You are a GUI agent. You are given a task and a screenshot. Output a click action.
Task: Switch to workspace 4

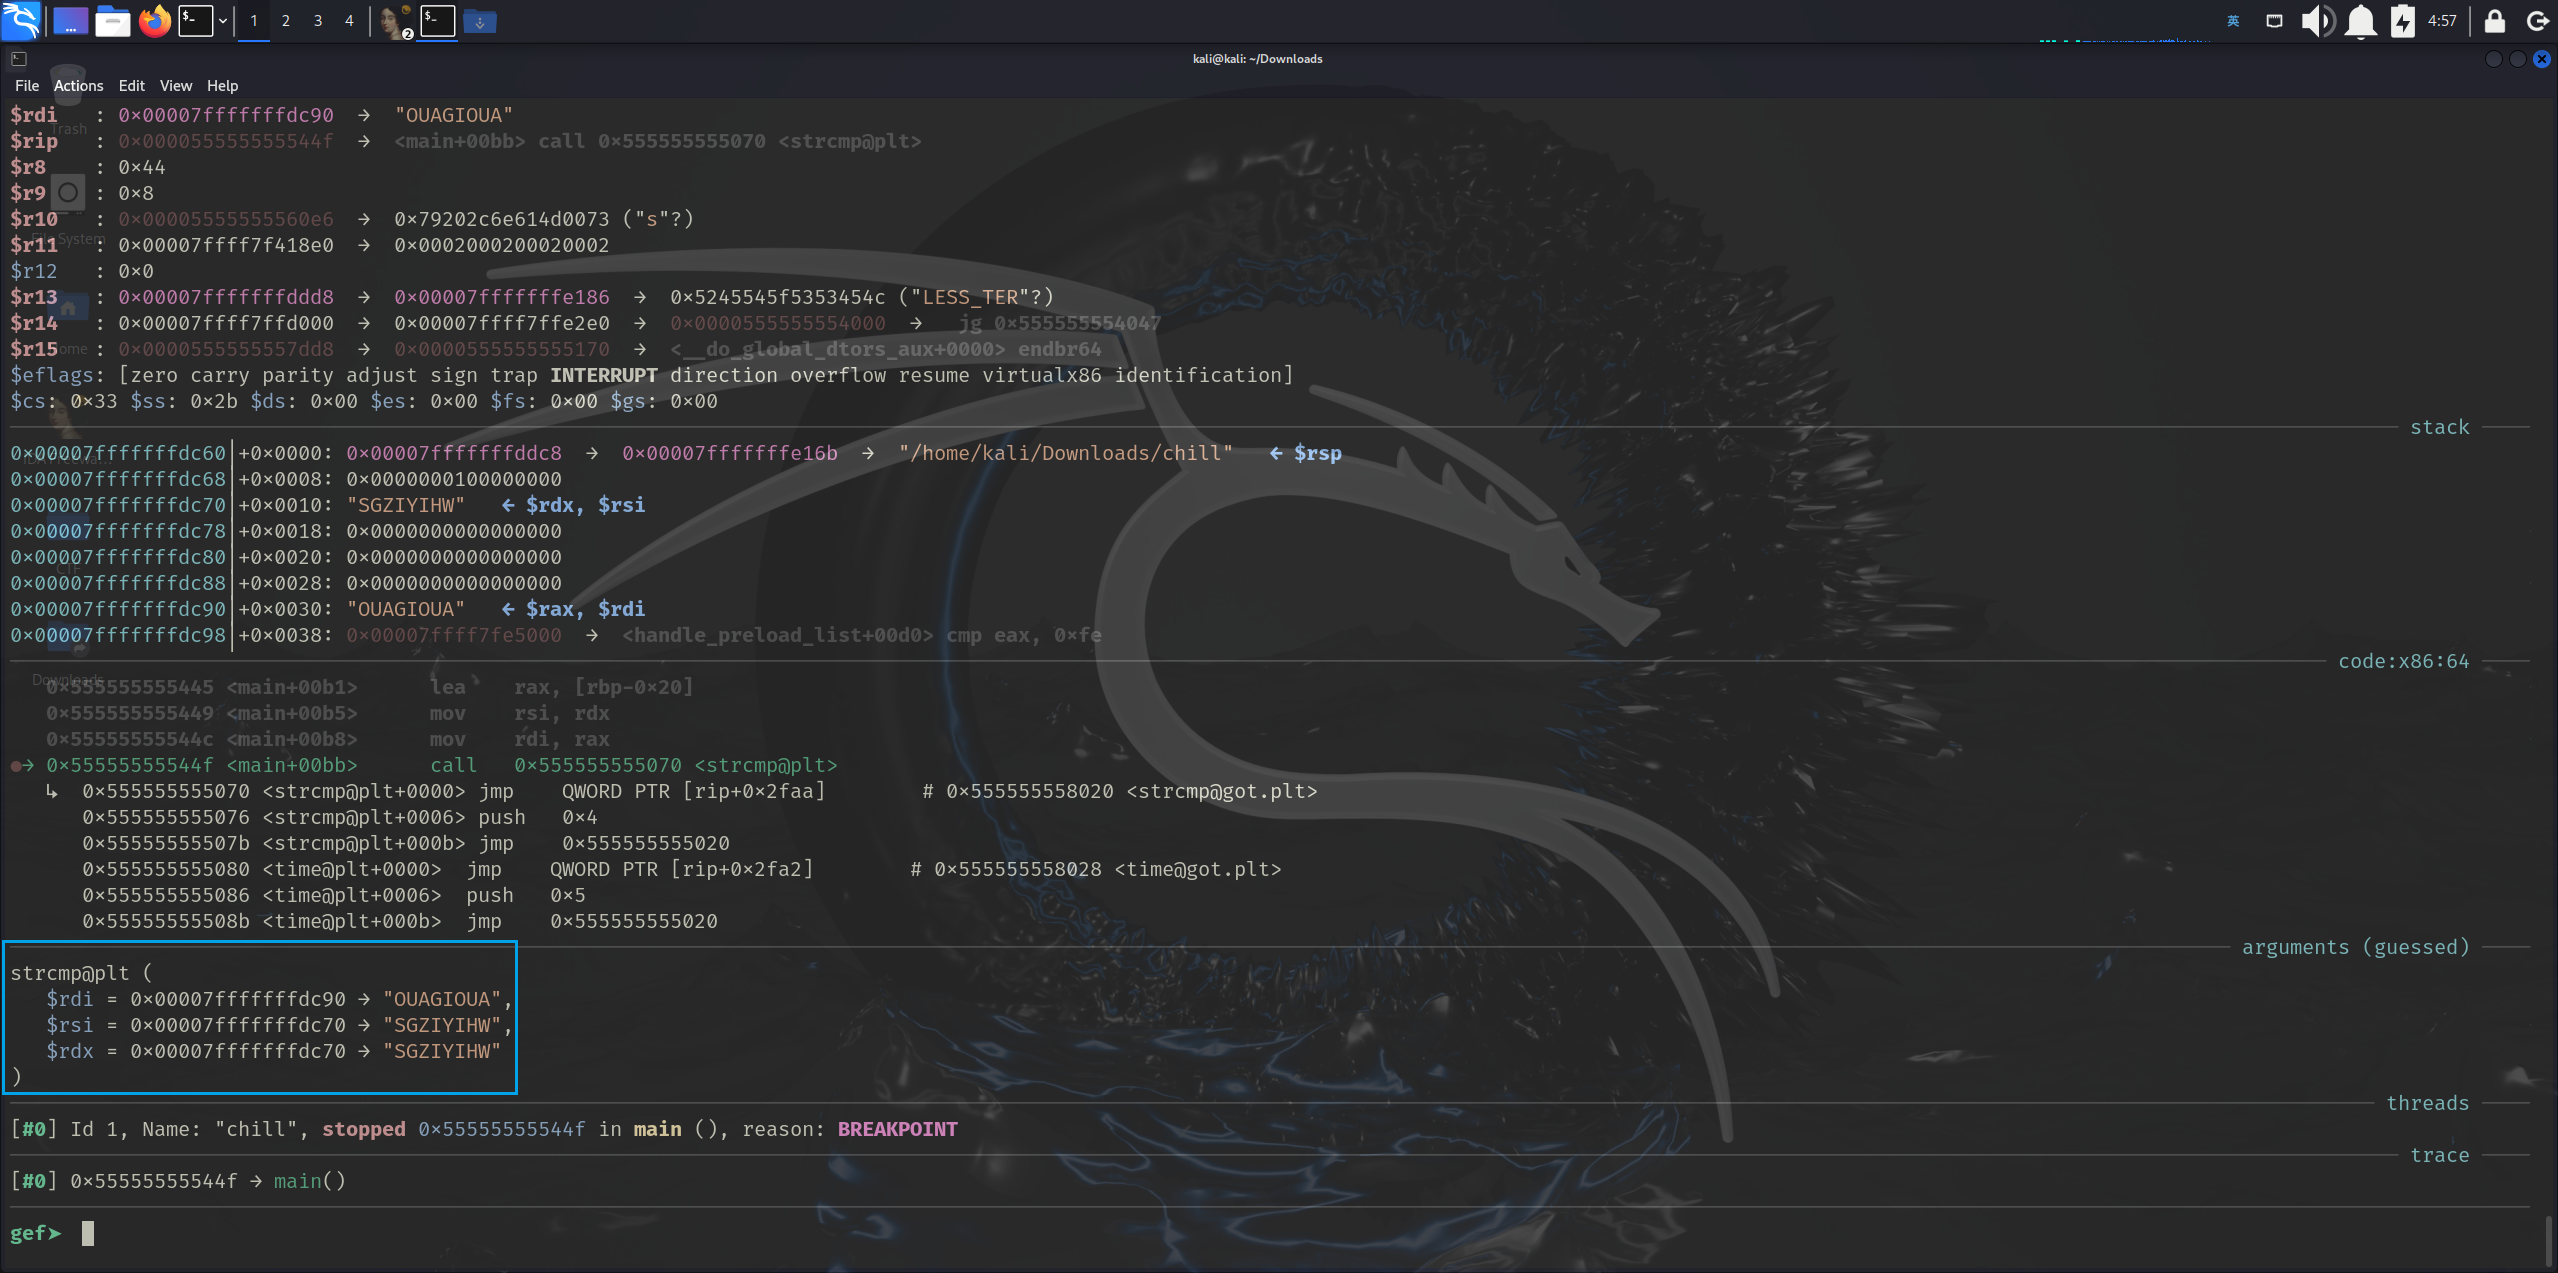[349, 20]
